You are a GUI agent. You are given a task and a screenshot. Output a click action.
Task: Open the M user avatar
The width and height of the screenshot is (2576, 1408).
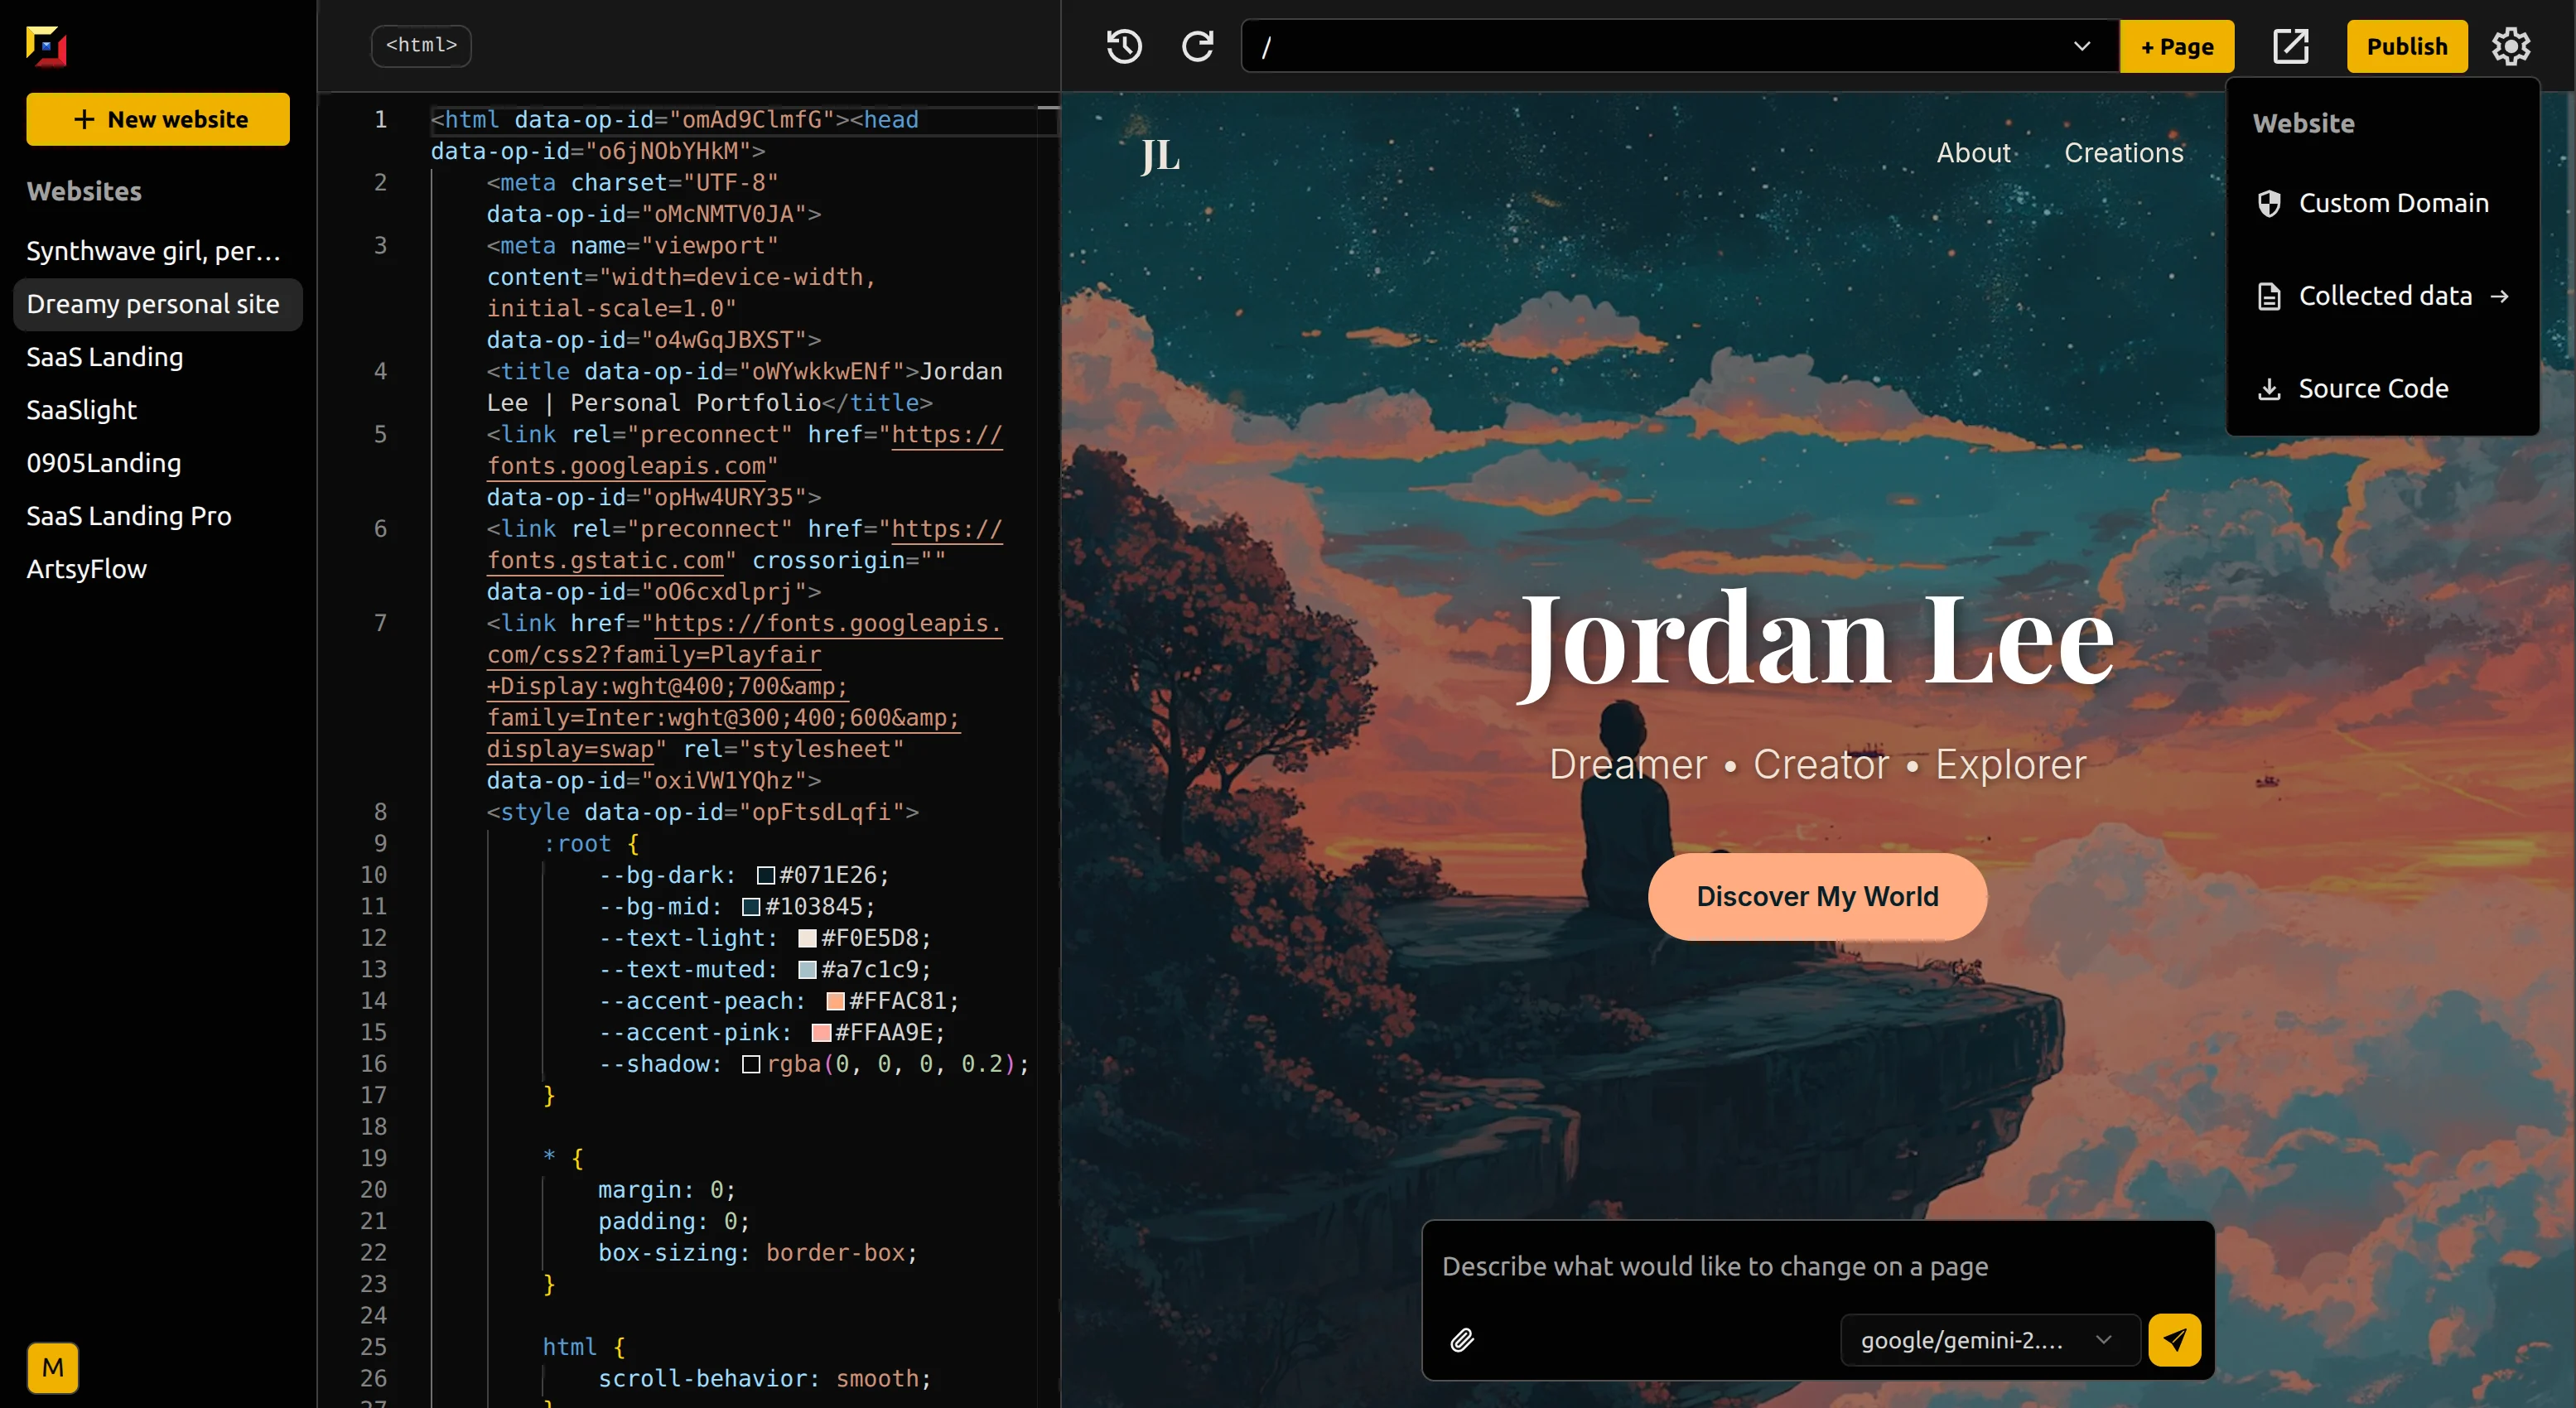53,1367
